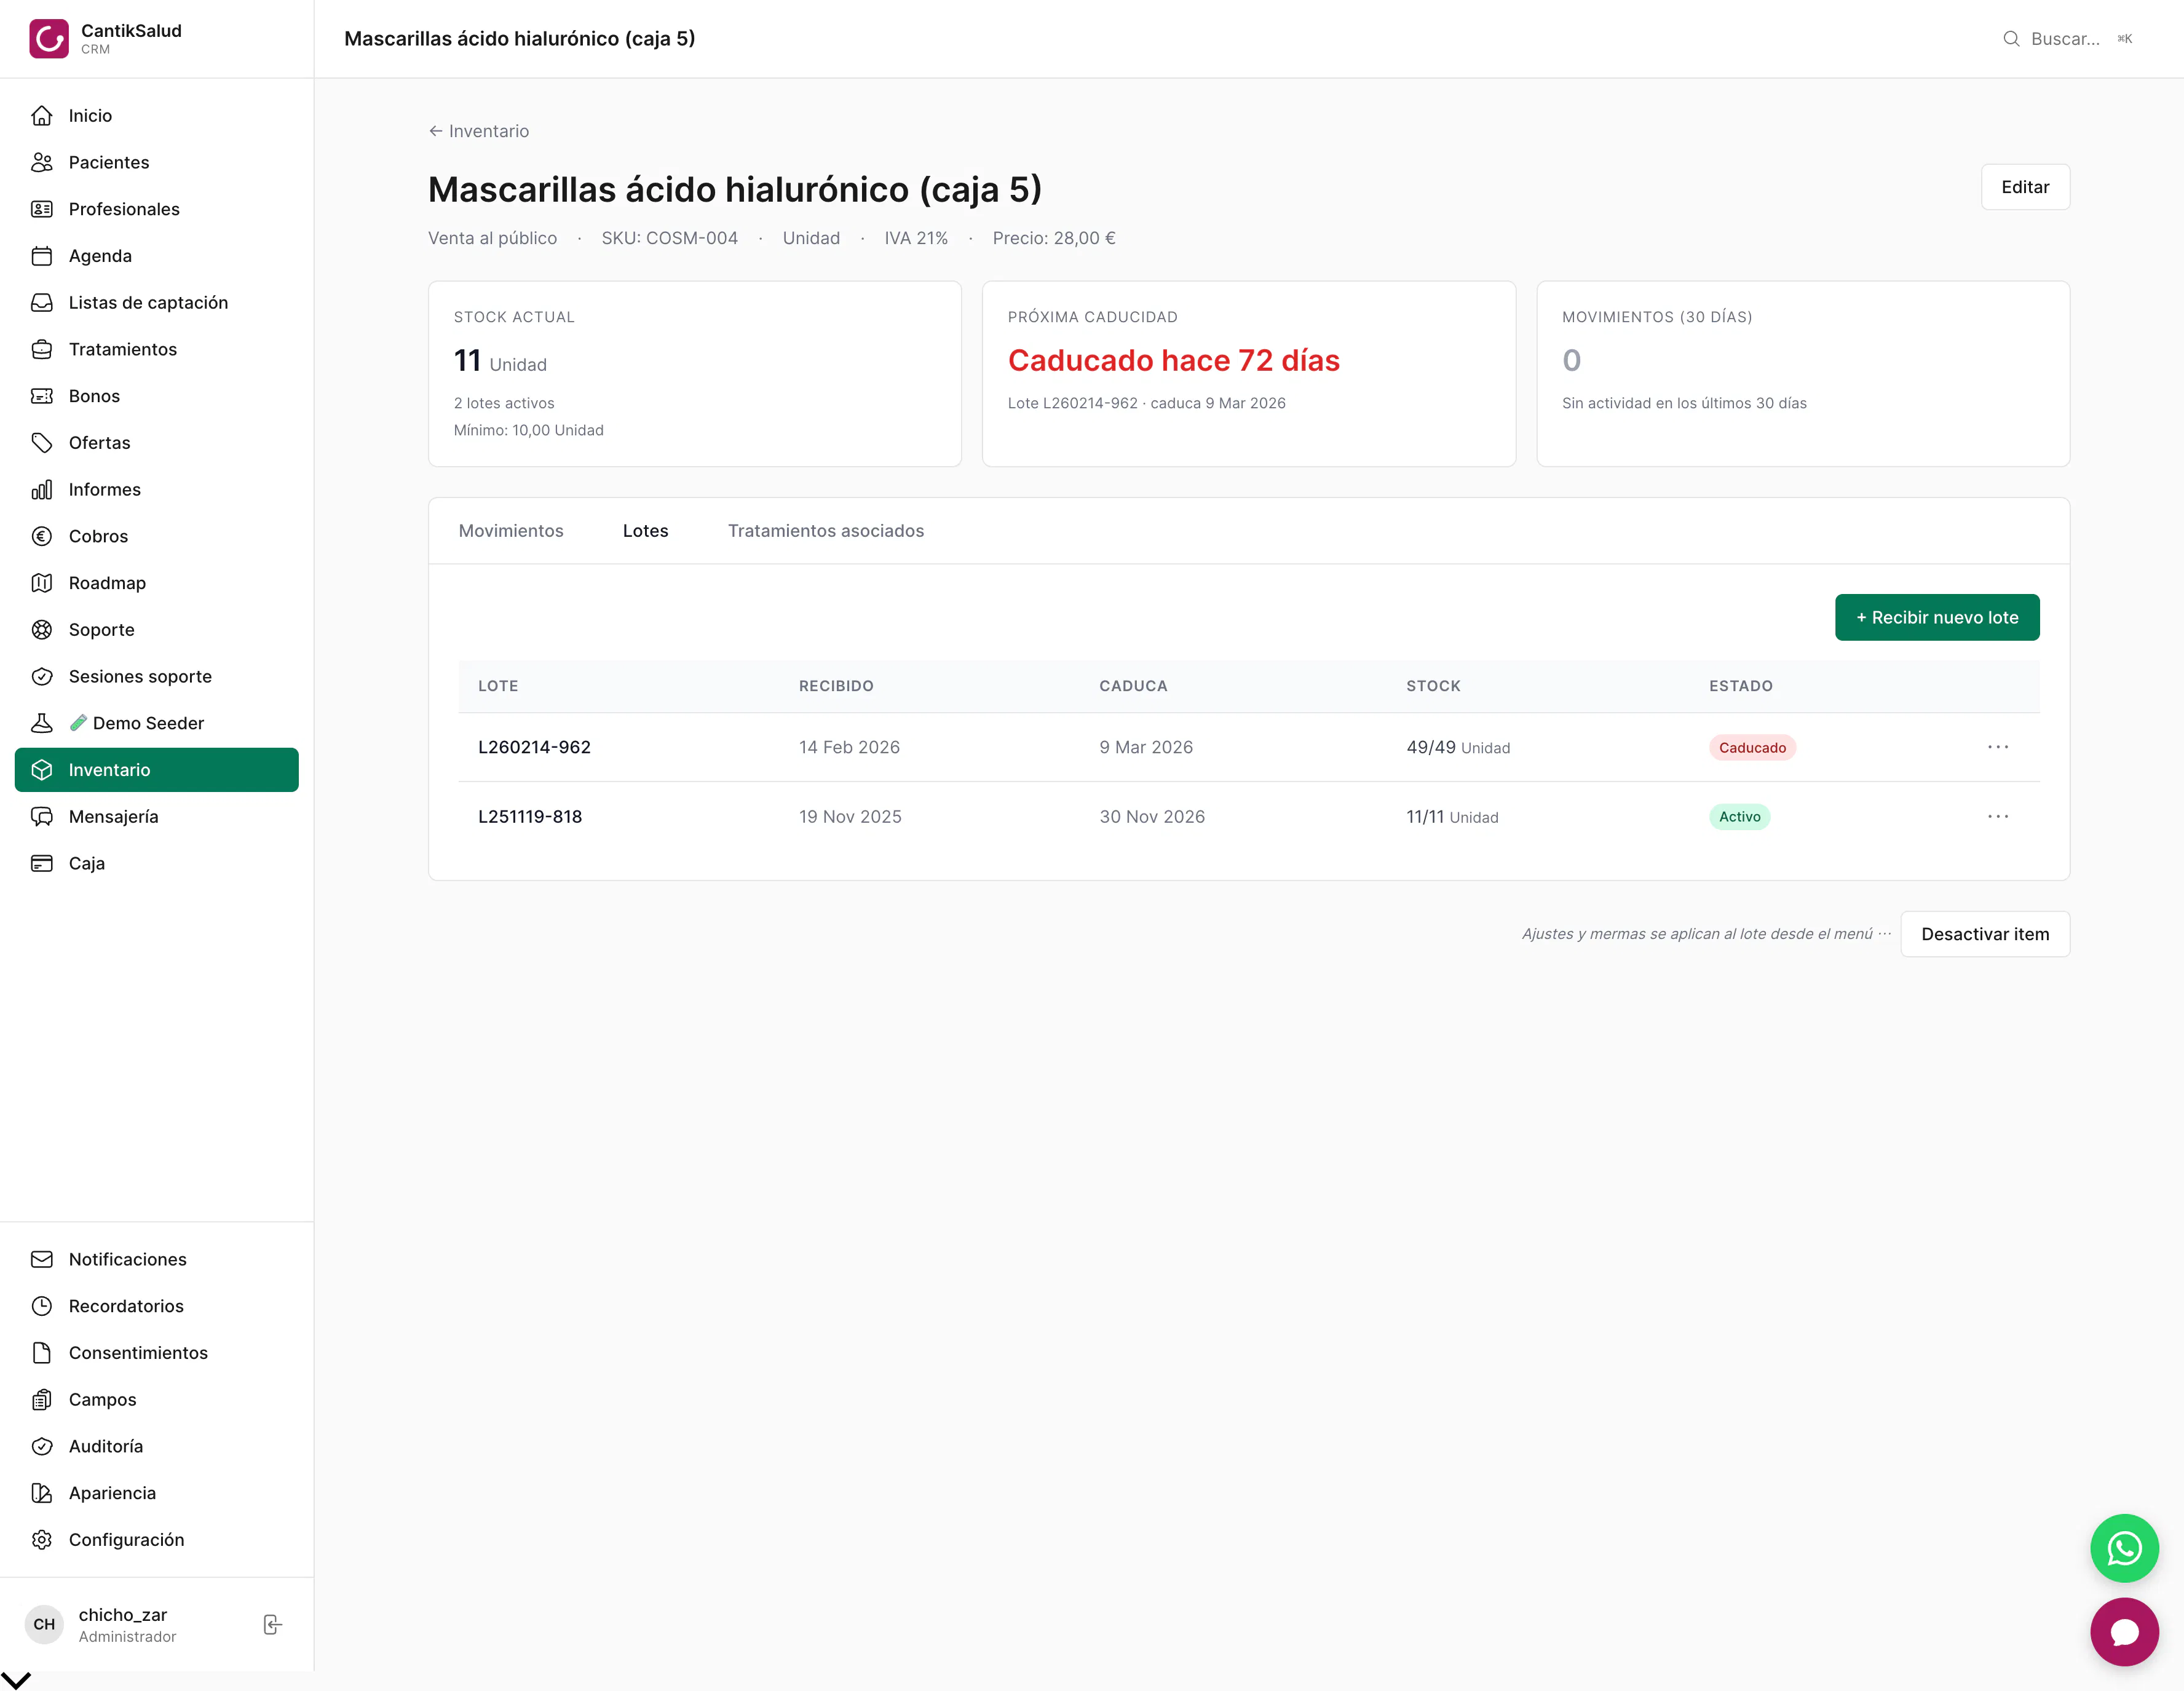Click Precio: 28,00 € text
Screen dimensions: 2184x1691
[x=1053, y=238]
